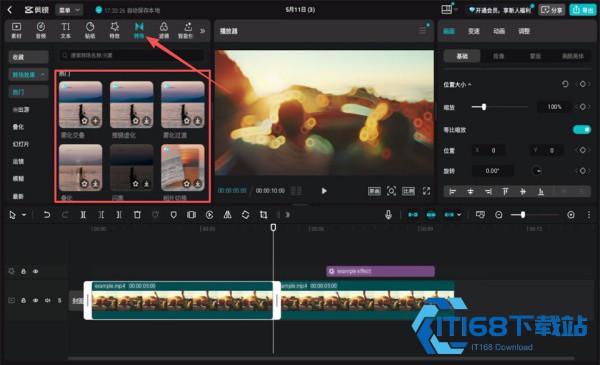Open the player panel menu icon

coord(422,31)
